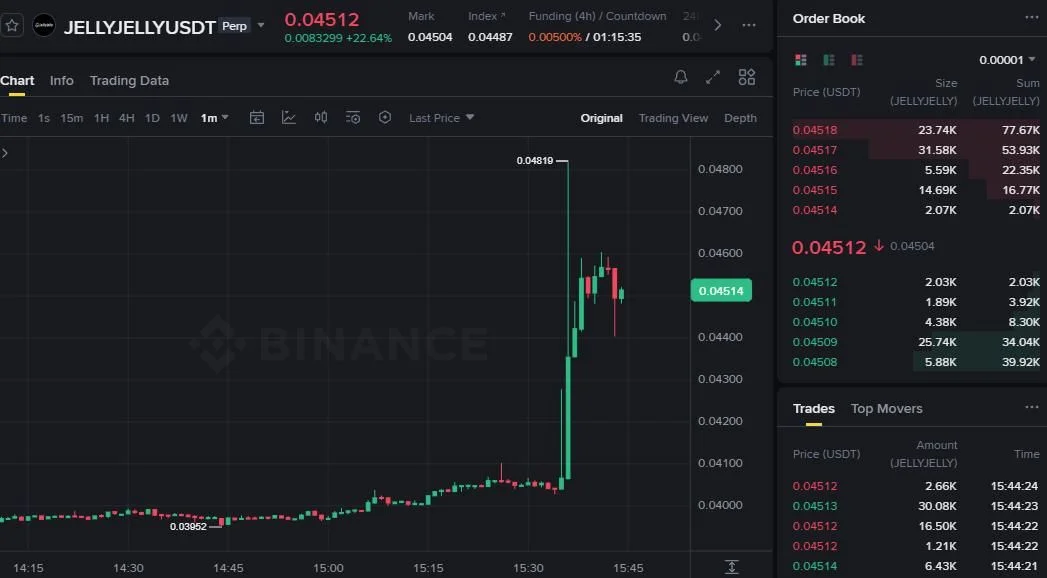The height and width of the screenshot is (578, 1047).
Task: Select the Top Movers tab
Action: click(x=886, y=408)
